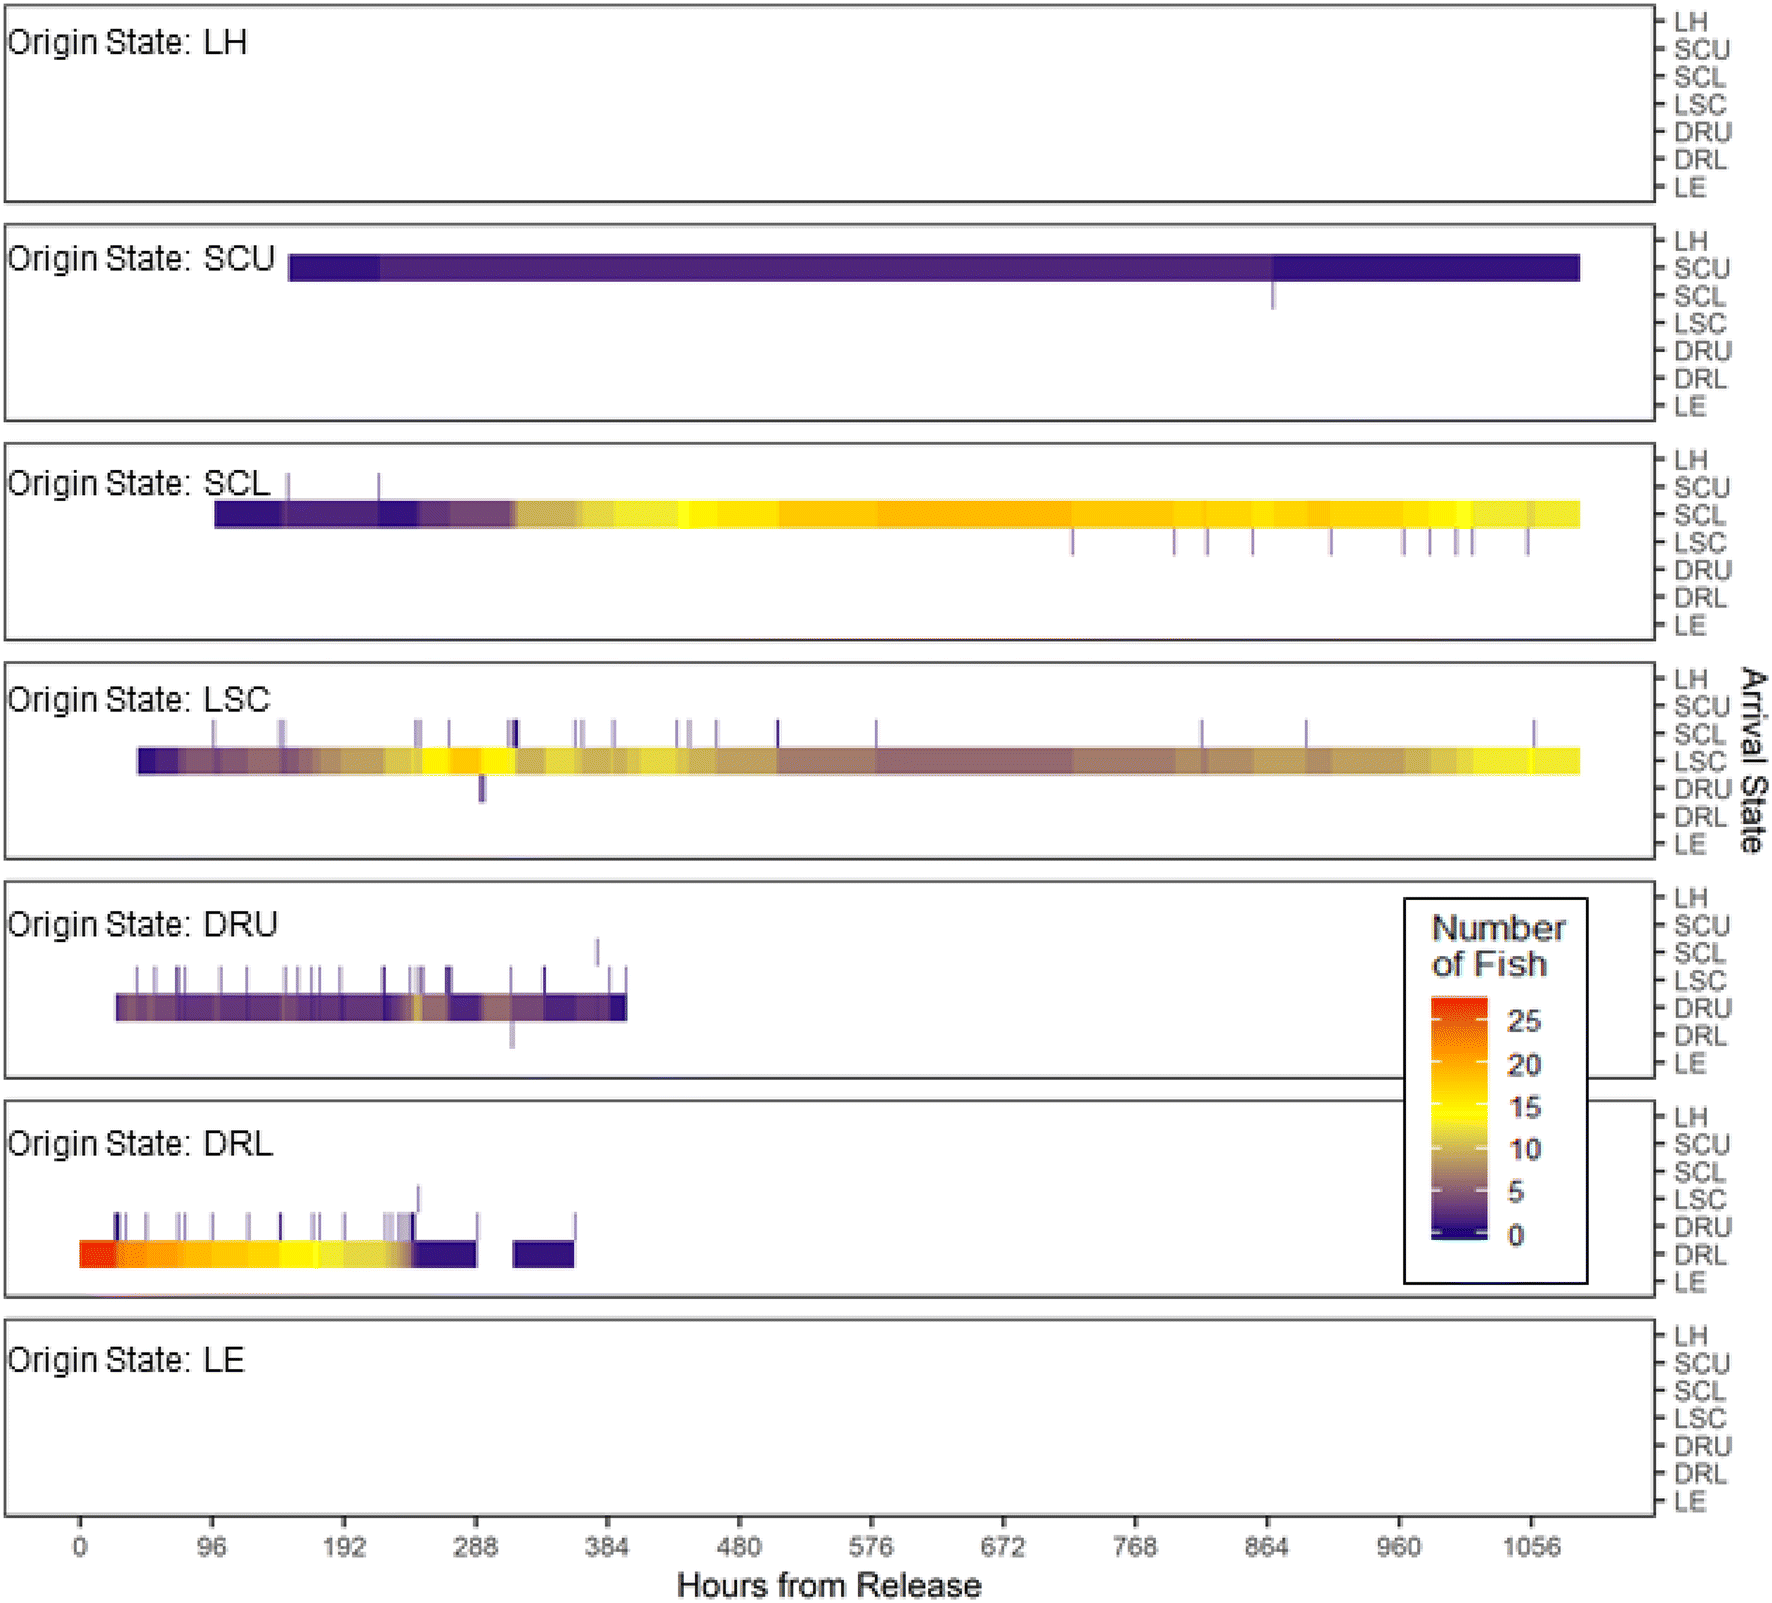Click the 'Origin State: SCU' panel title
Screen dimensions: 1772x1603
click(x=141, y=259)
